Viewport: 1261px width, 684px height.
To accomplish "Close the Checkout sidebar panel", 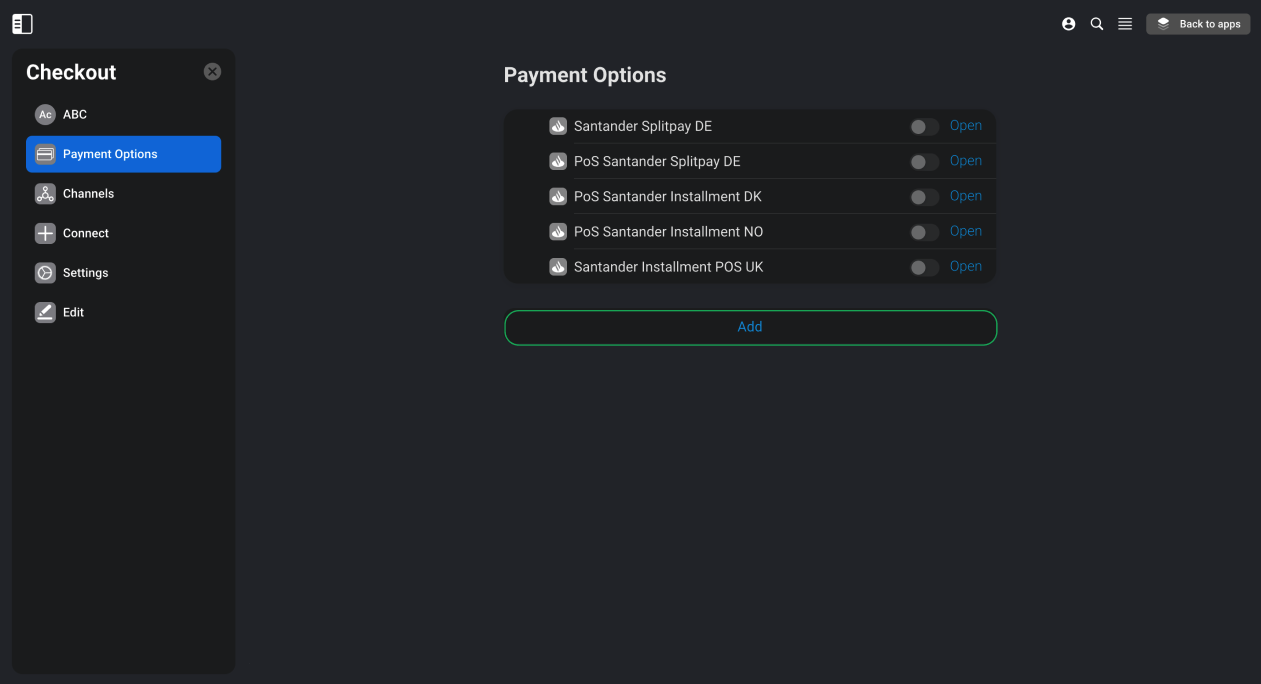I will coord(212,72).
